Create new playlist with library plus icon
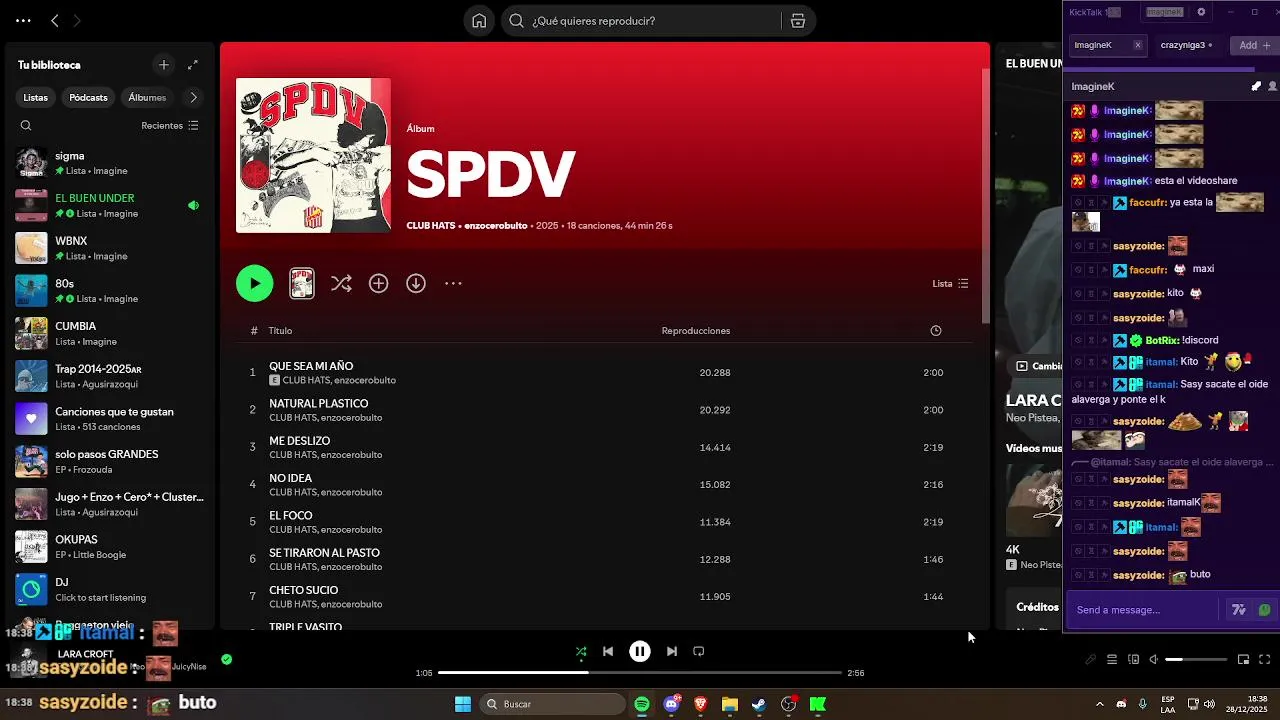 164,65
